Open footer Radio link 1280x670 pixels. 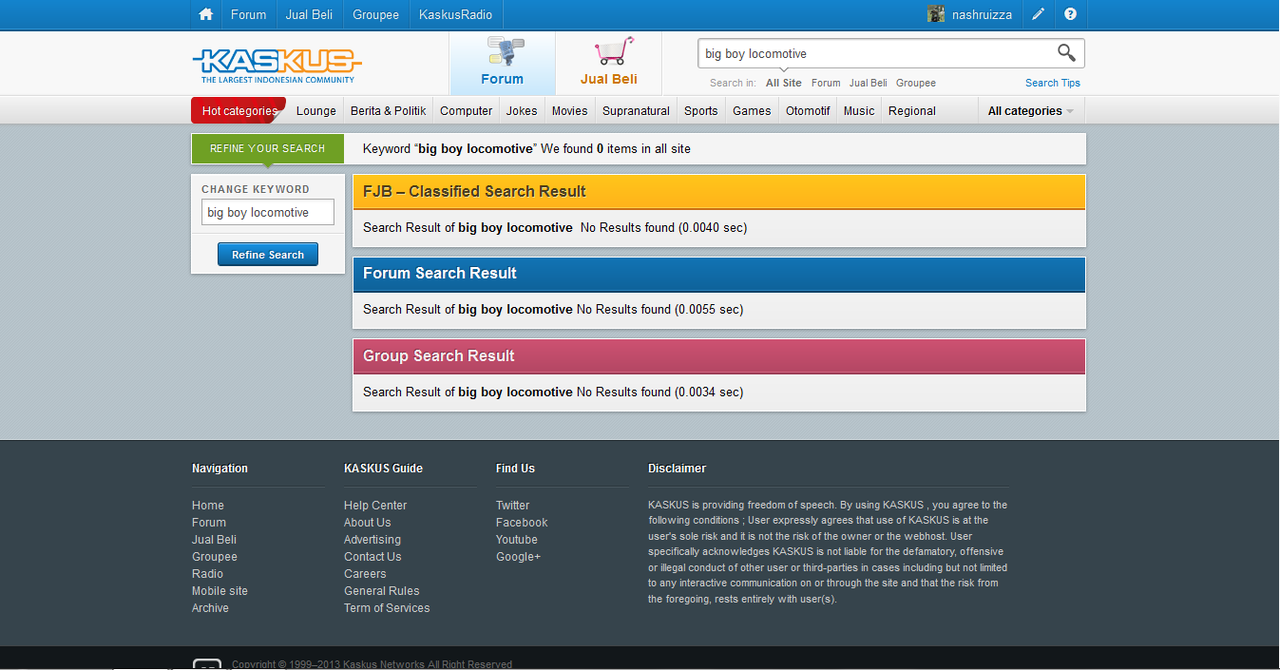[208, 574]
